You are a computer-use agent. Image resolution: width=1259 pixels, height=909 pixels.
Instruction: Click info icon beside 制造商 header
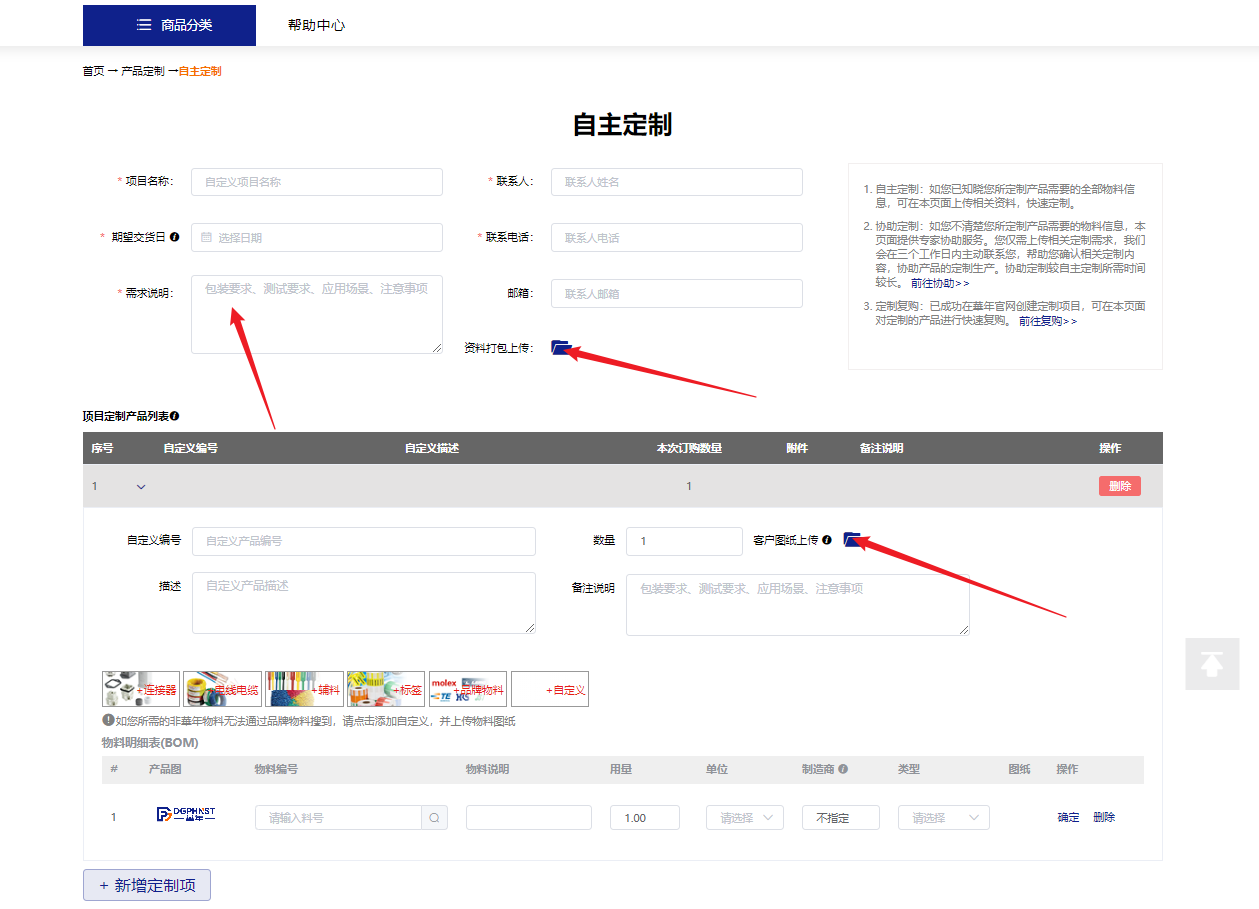click(843, 770)
